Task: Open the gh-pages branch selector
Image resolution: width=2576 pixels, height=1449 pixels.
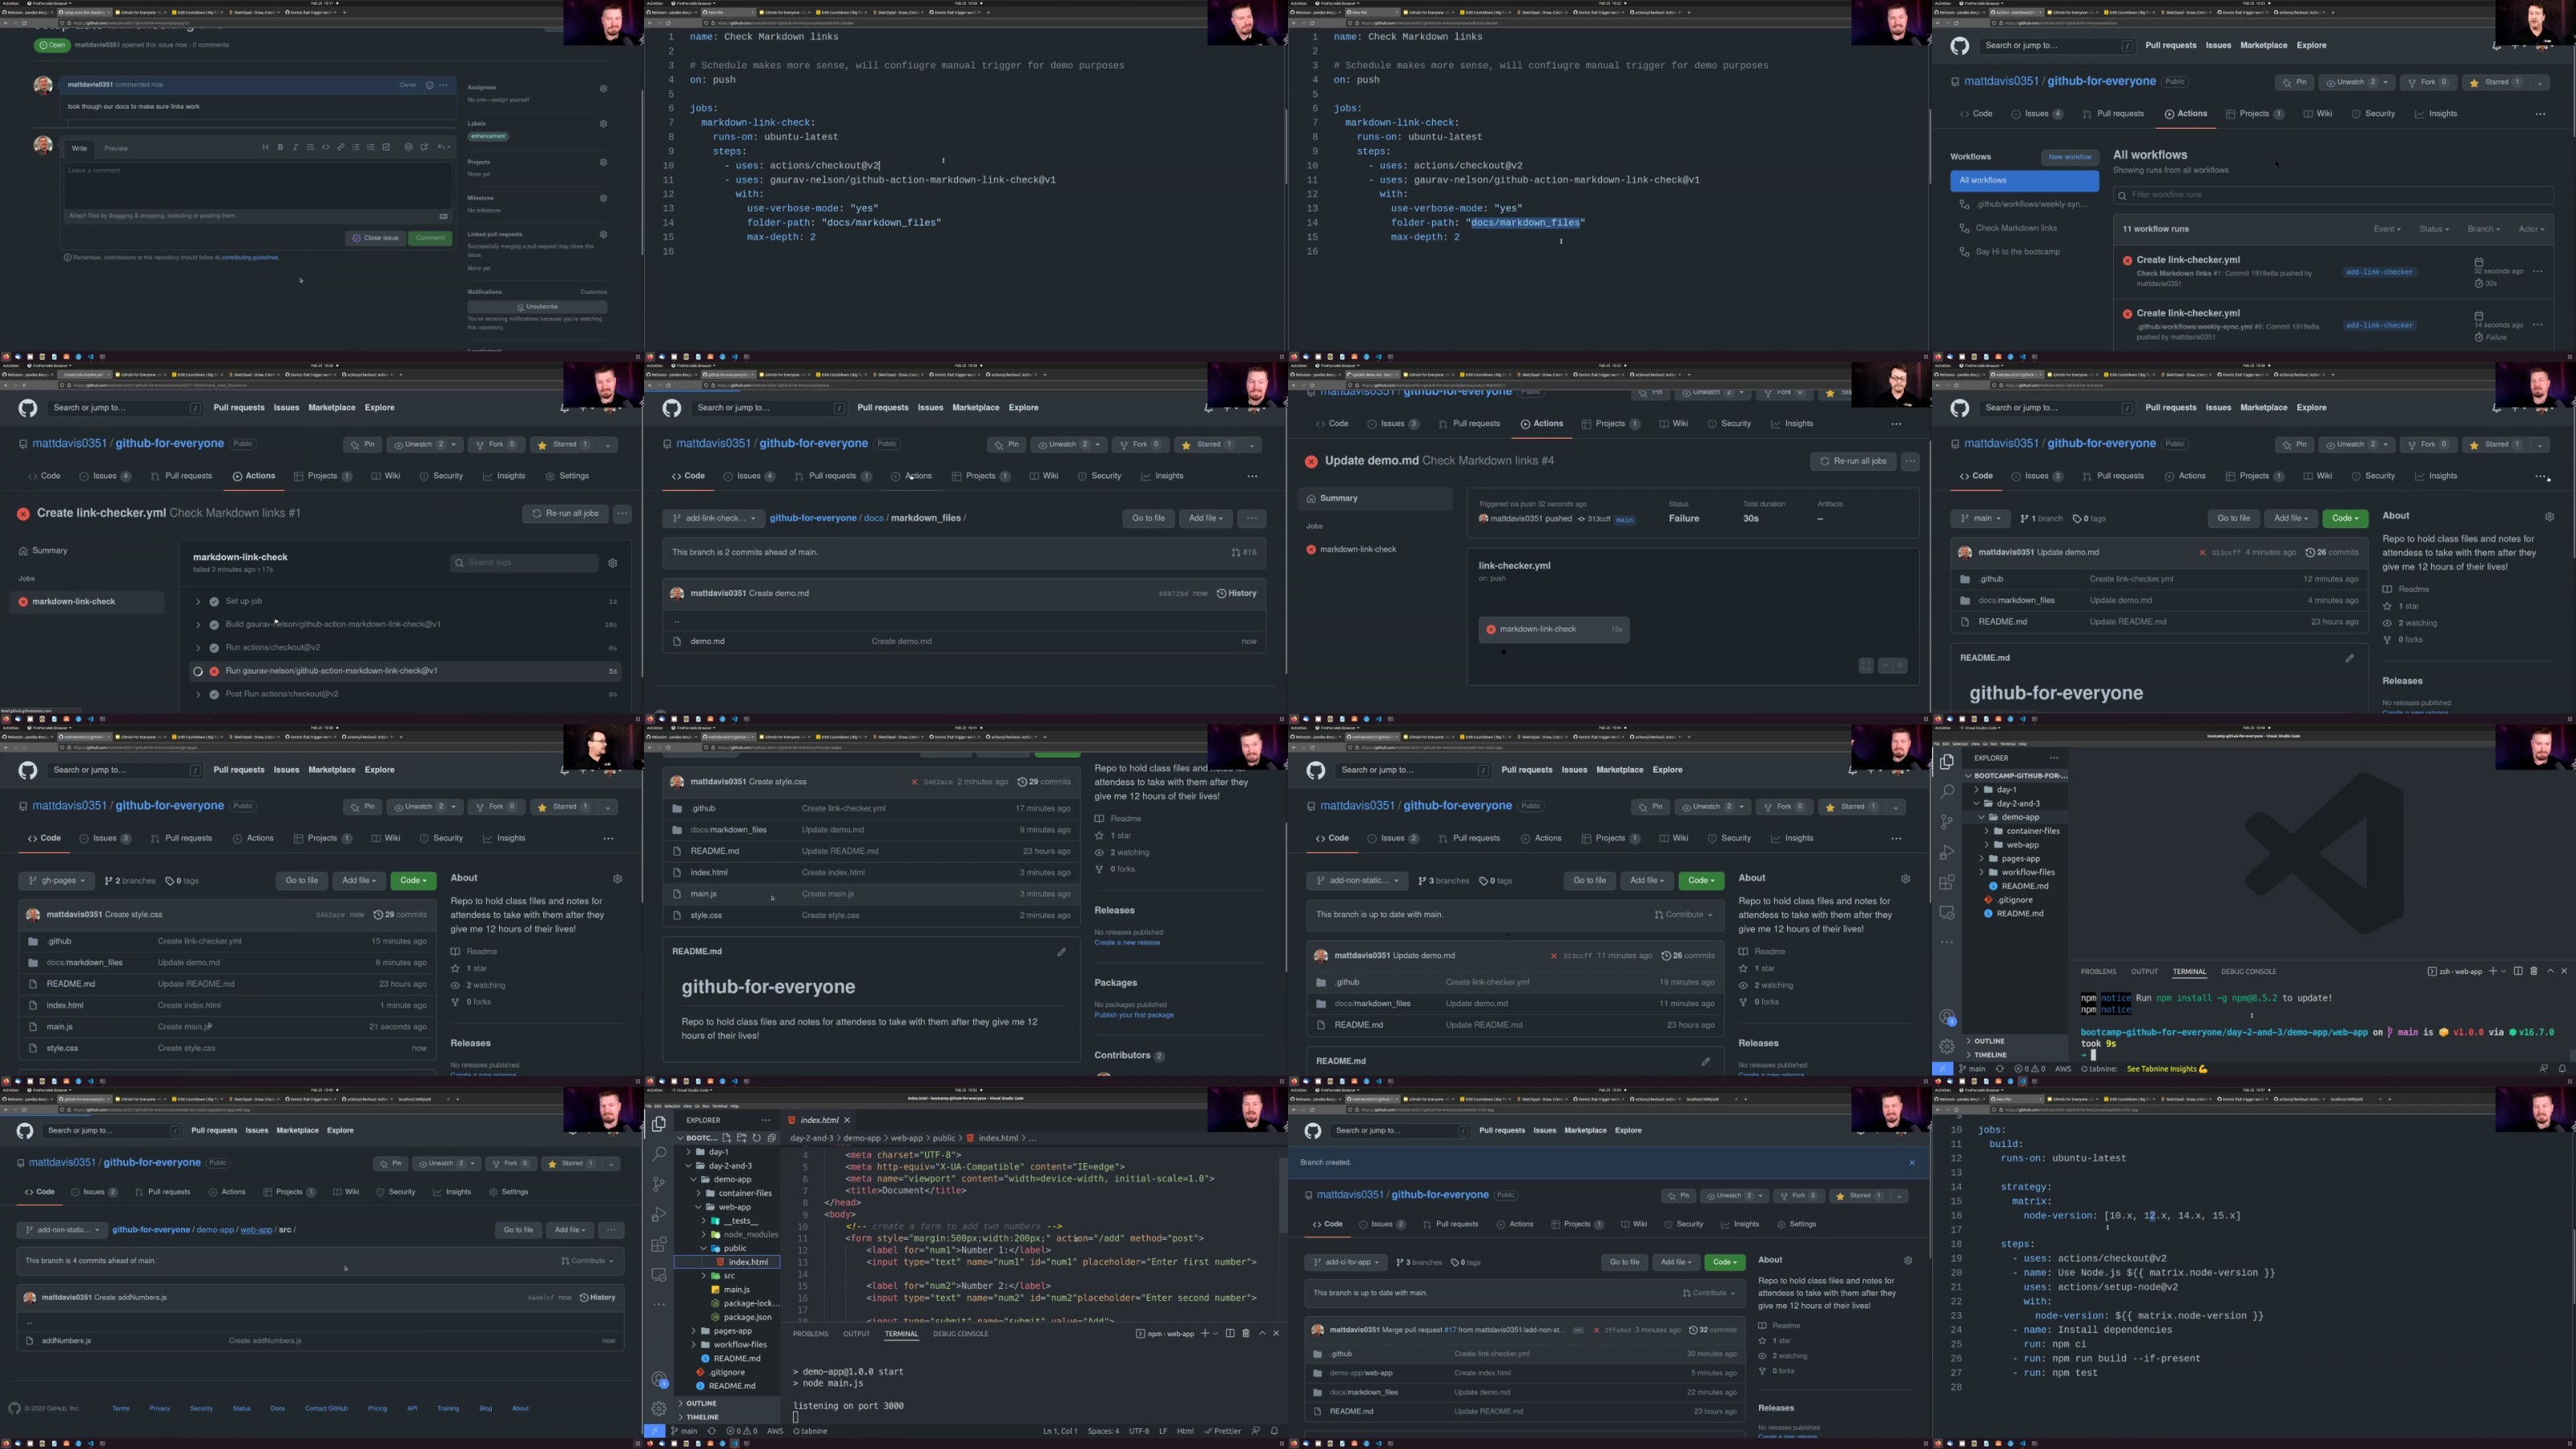Action: 57,881
